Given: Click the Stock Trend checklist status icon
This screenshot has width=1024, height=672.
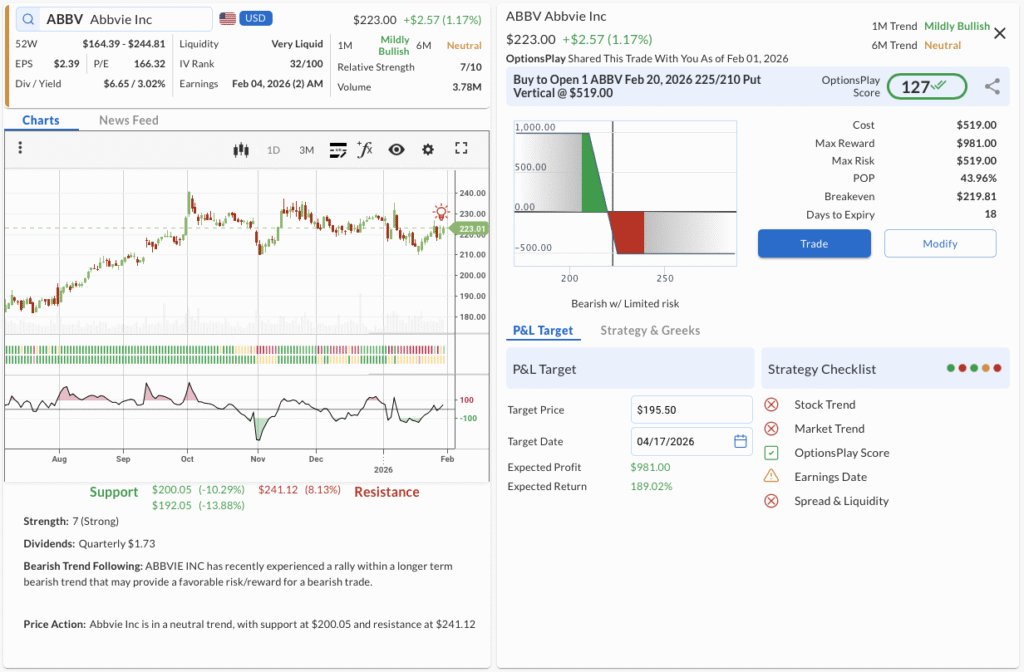Looking at the screenshot, I should point(771,405).
